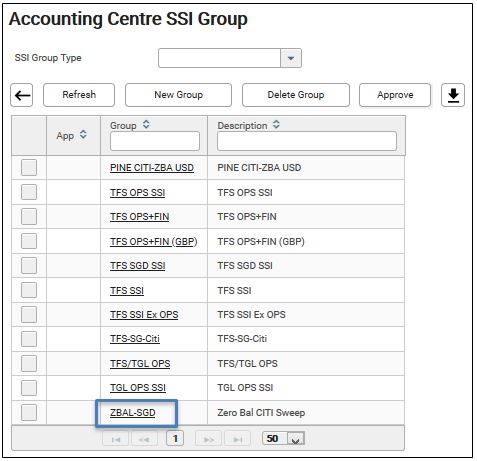Click the download export icon
Viewport: 477px width, 461px height.
click(453, 95)
